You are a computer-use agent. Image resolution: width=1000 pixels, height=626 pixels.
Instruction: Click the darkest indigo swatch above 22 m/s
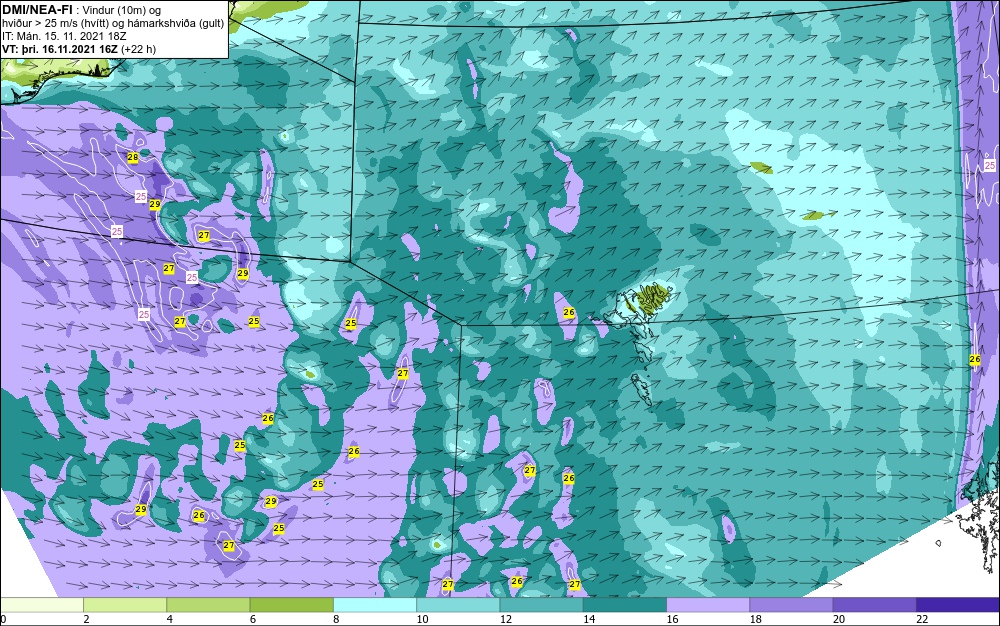tap(958, 605)
